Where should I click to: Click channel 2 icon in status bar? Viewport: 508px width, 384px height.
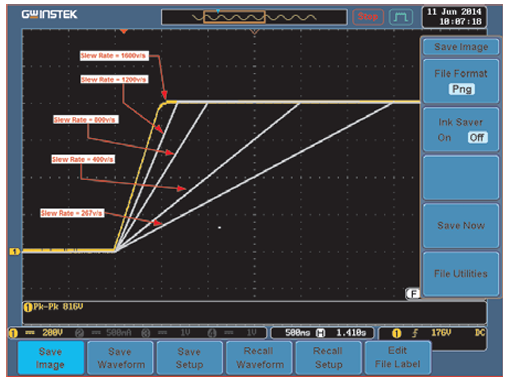(x=79, y=333)
